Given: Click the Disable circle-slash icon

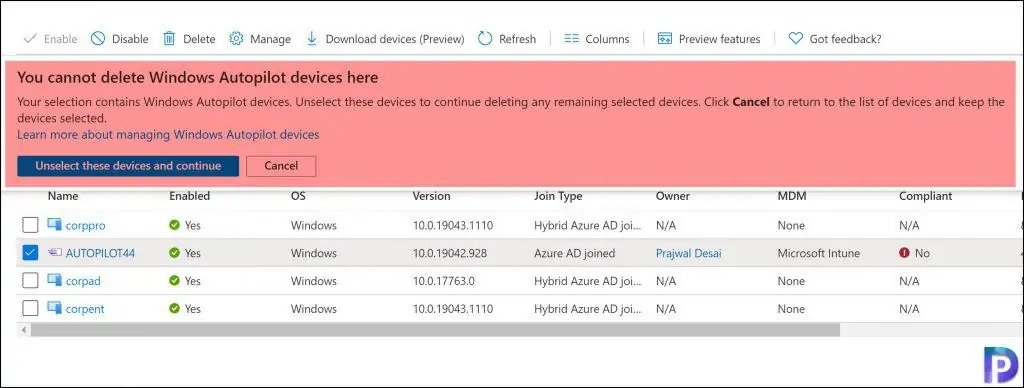Looking at the screenshot, I should (98, 39).
